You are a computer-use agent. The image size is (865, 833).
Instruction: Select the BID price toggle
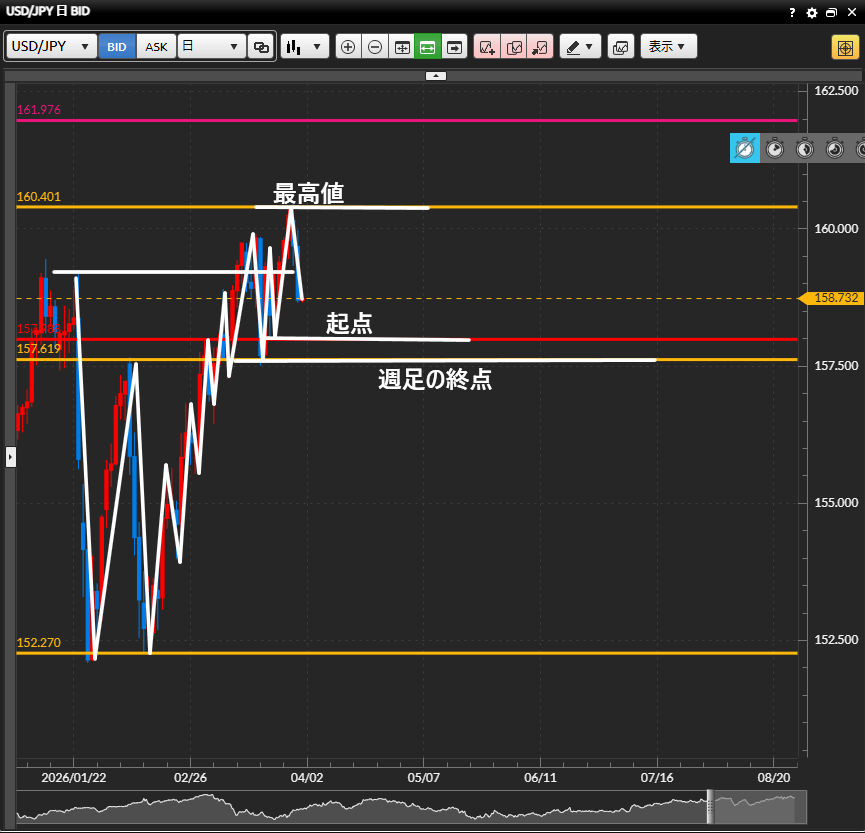tap(117, 47)
